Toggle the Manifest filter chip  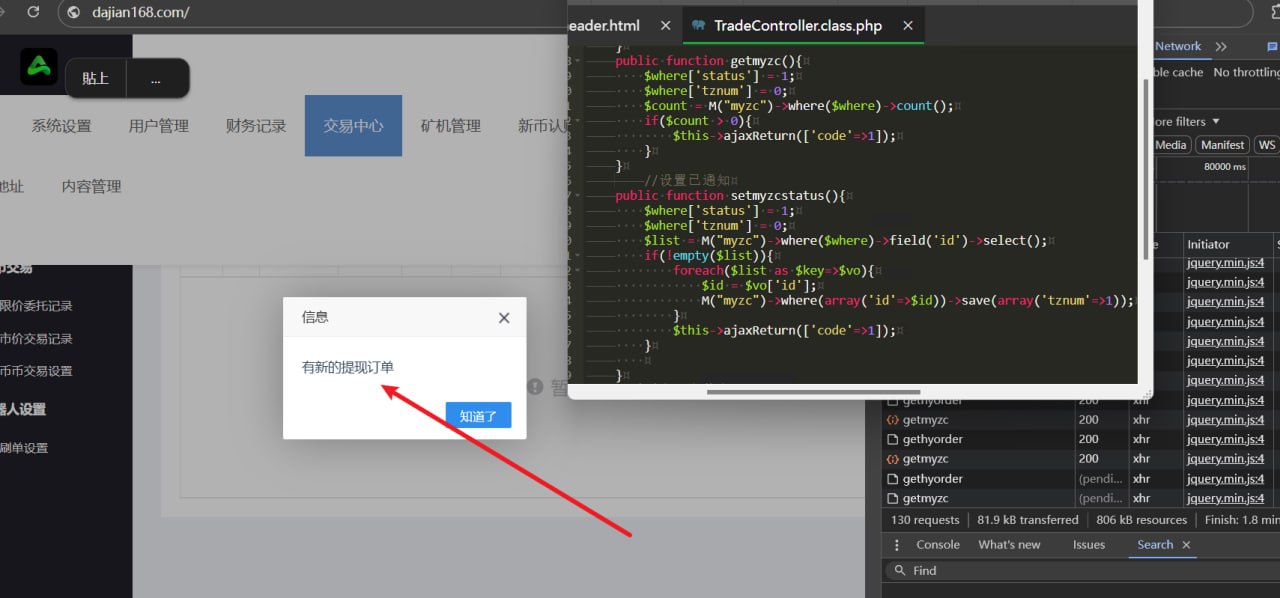click(1223, 145)
